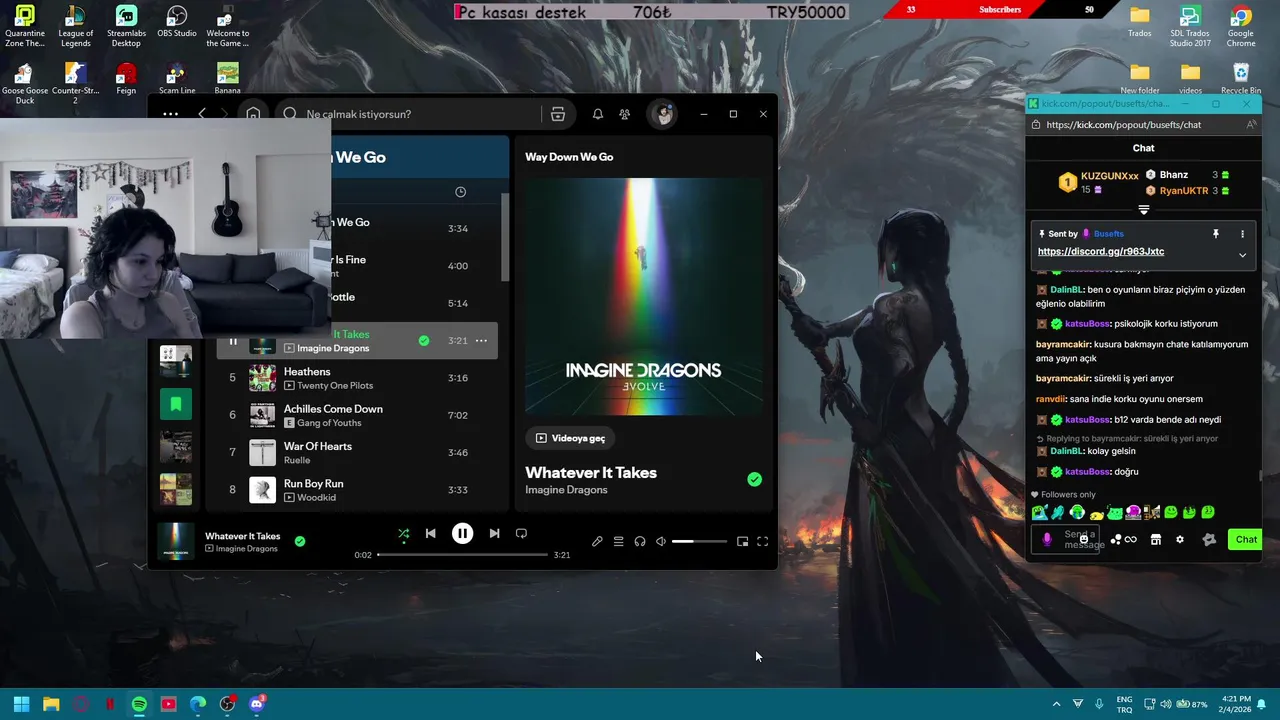Click duration clock column header in tracklist

click(460, 192)
